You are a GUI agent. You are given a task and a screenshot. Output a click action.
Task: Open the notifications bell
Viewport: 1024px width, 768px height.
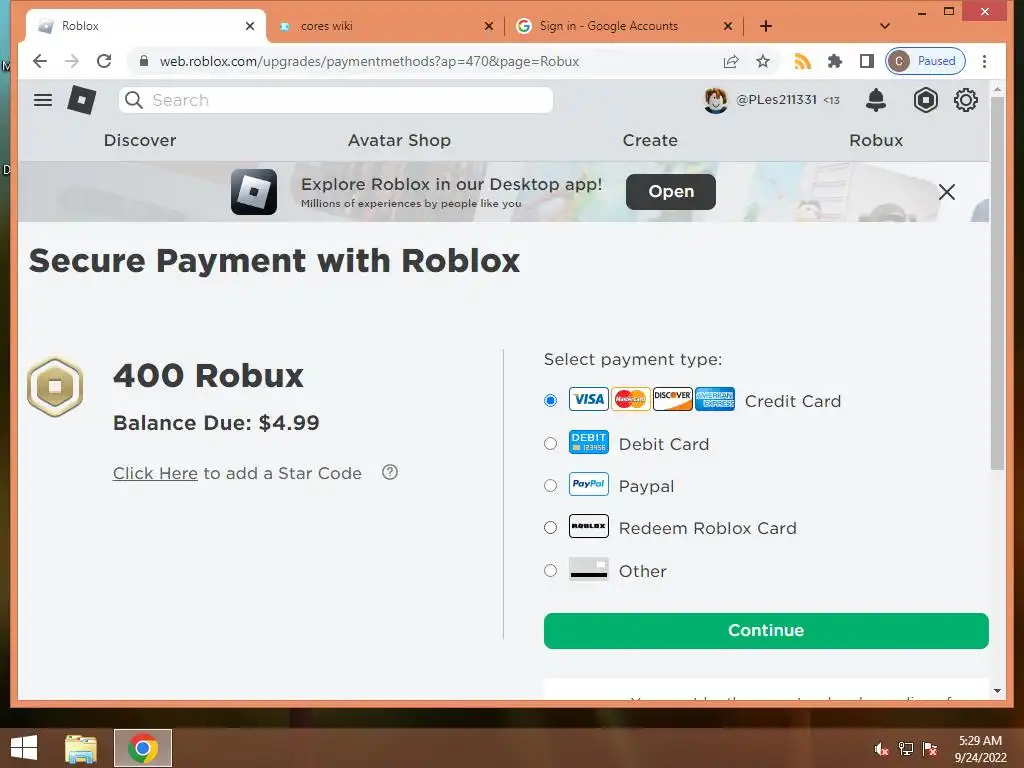point(876,100)
